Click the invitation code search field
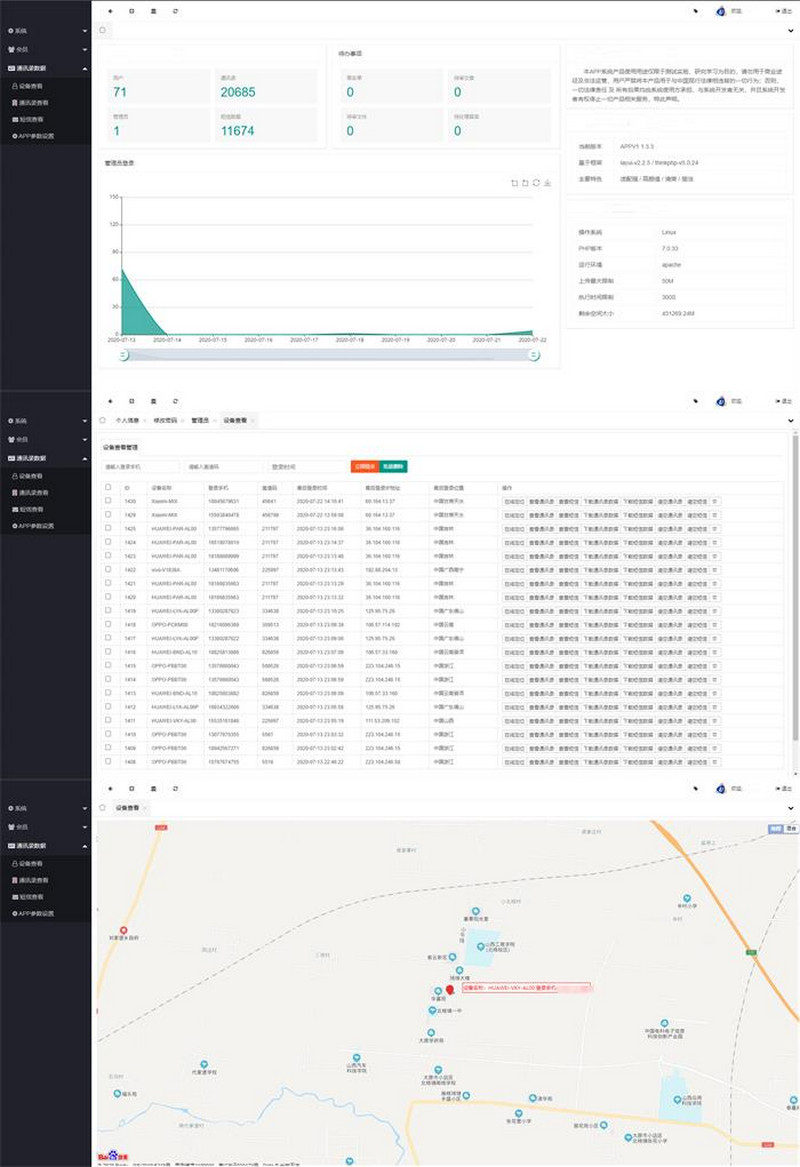Image resolution: width=800 pixels, height=1167 pixels. 223,467
